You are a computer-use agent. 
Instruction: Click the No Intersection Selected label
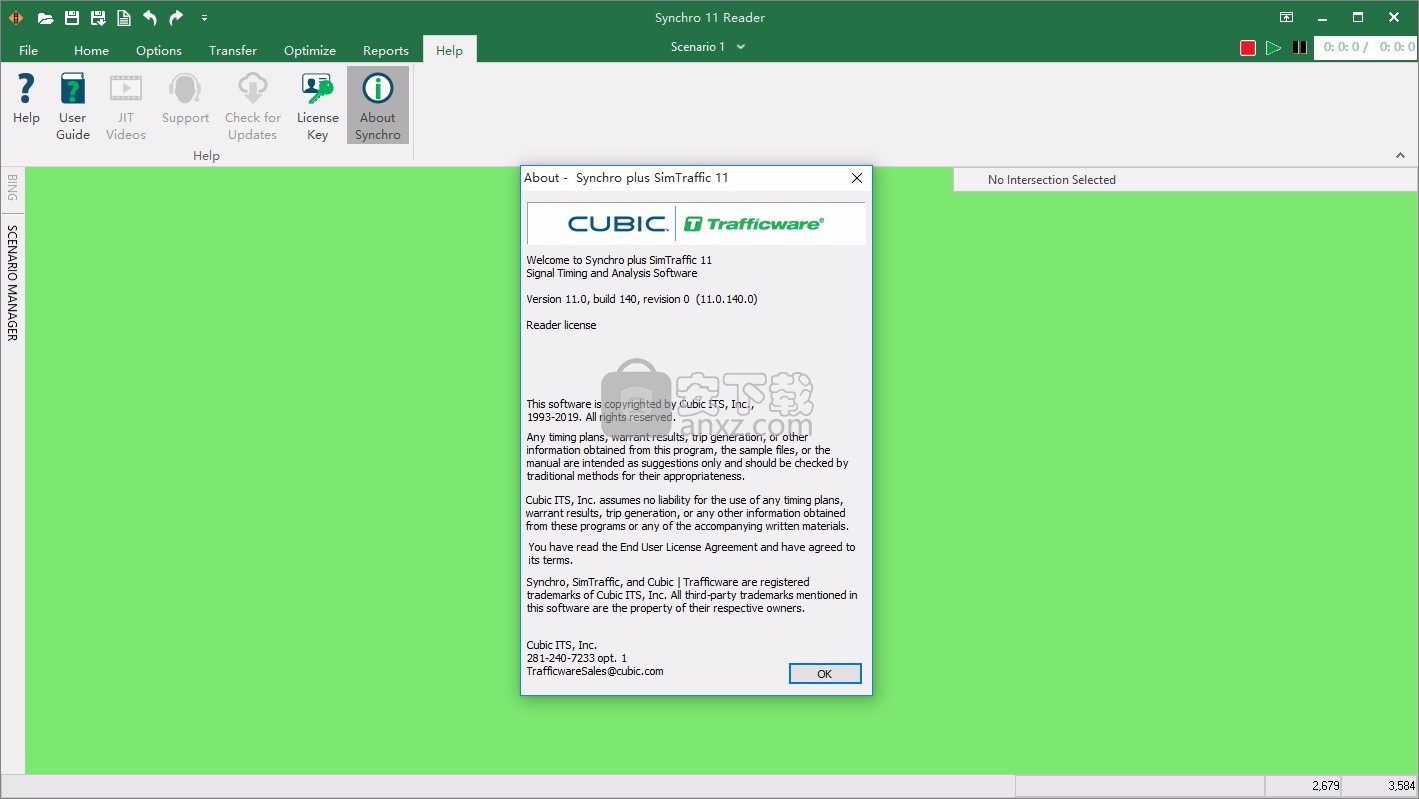coord(1051,180)
